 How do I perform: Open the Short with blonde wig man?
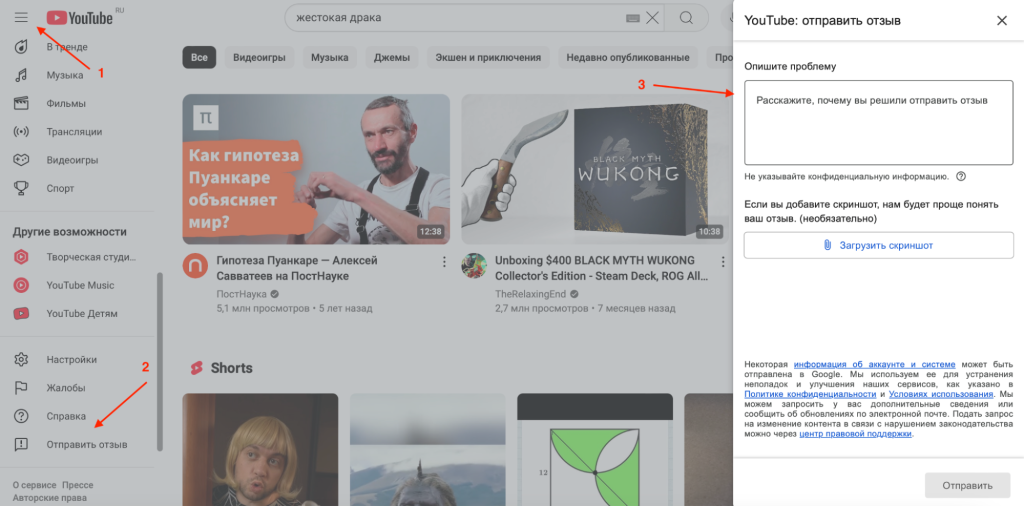(x=260, y=449)
